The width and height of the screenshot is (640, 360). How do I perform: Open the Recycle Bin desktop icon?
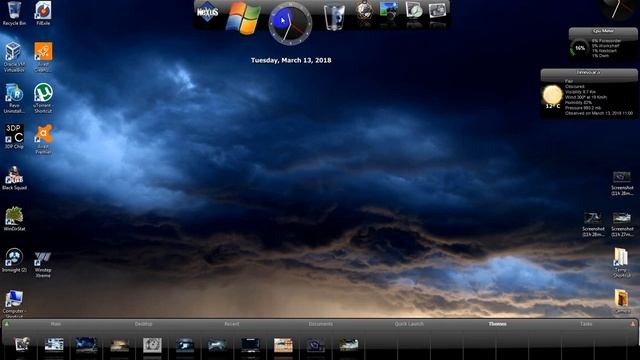pyautogui.click(x=14, y=13)
